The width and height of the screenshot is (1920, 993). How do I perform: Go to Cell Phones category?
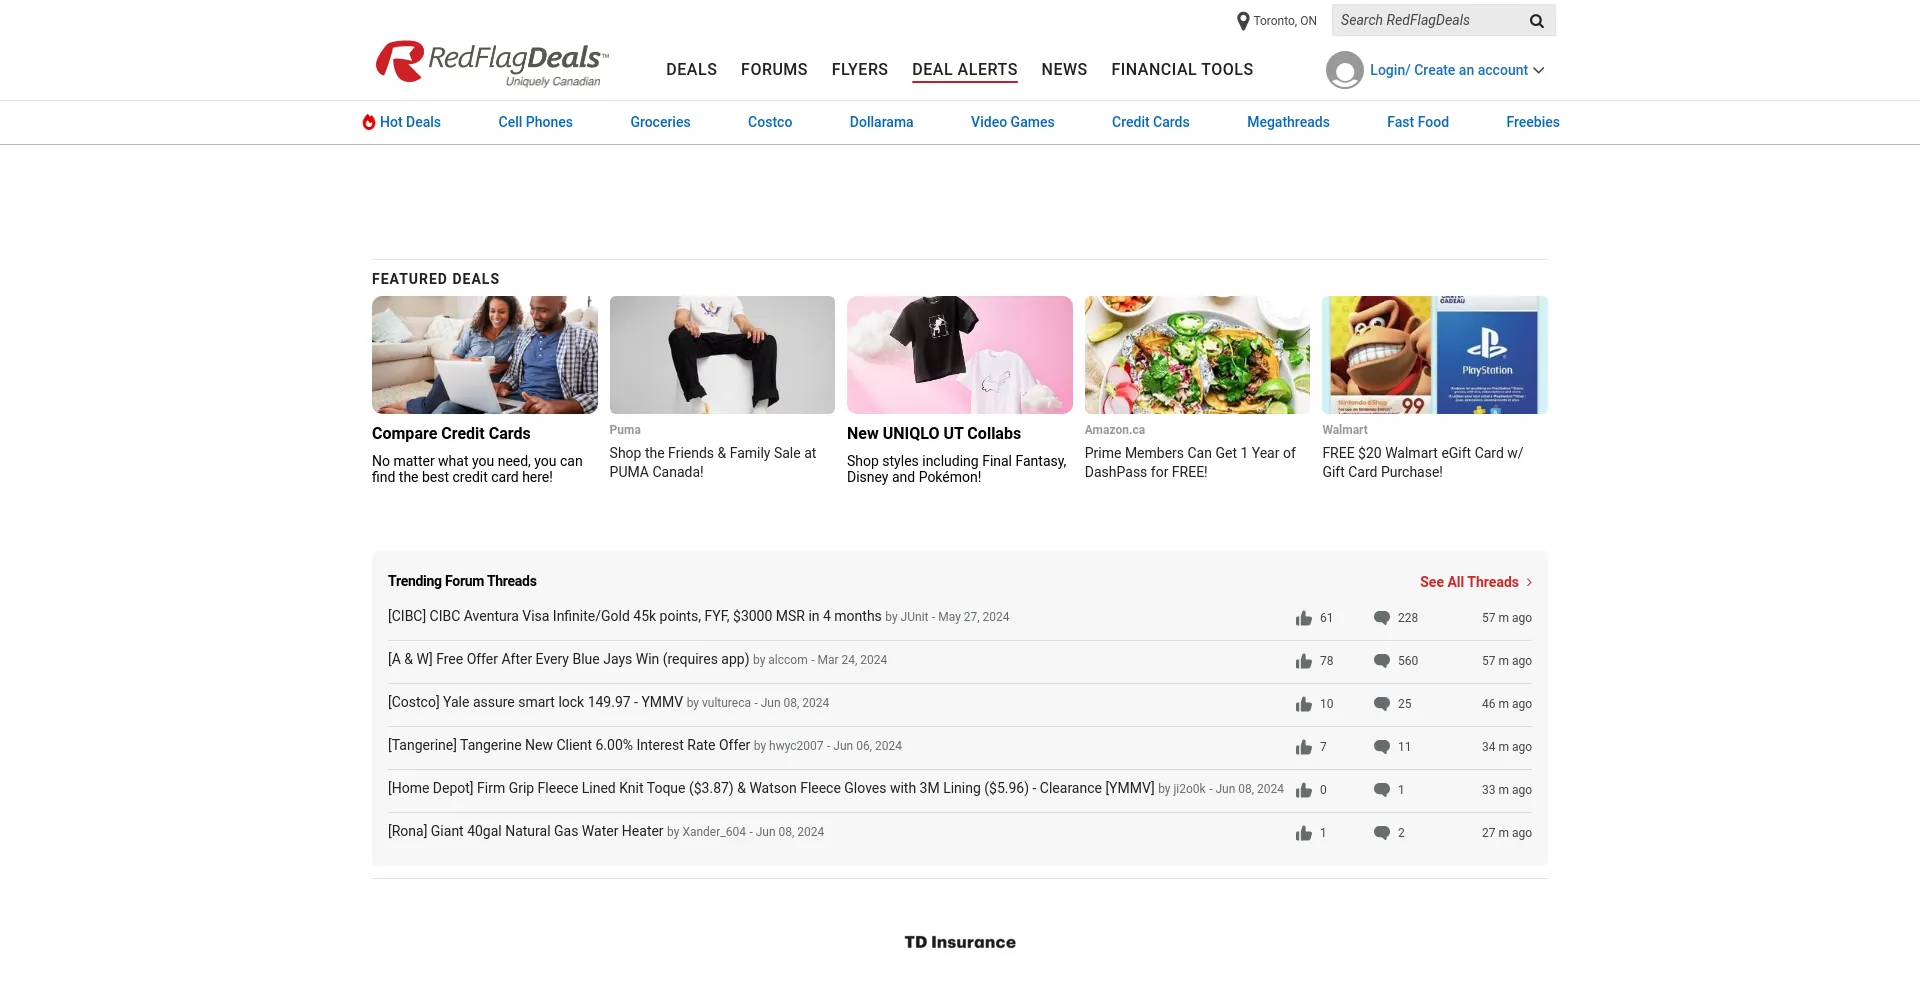tap(535, 122)
